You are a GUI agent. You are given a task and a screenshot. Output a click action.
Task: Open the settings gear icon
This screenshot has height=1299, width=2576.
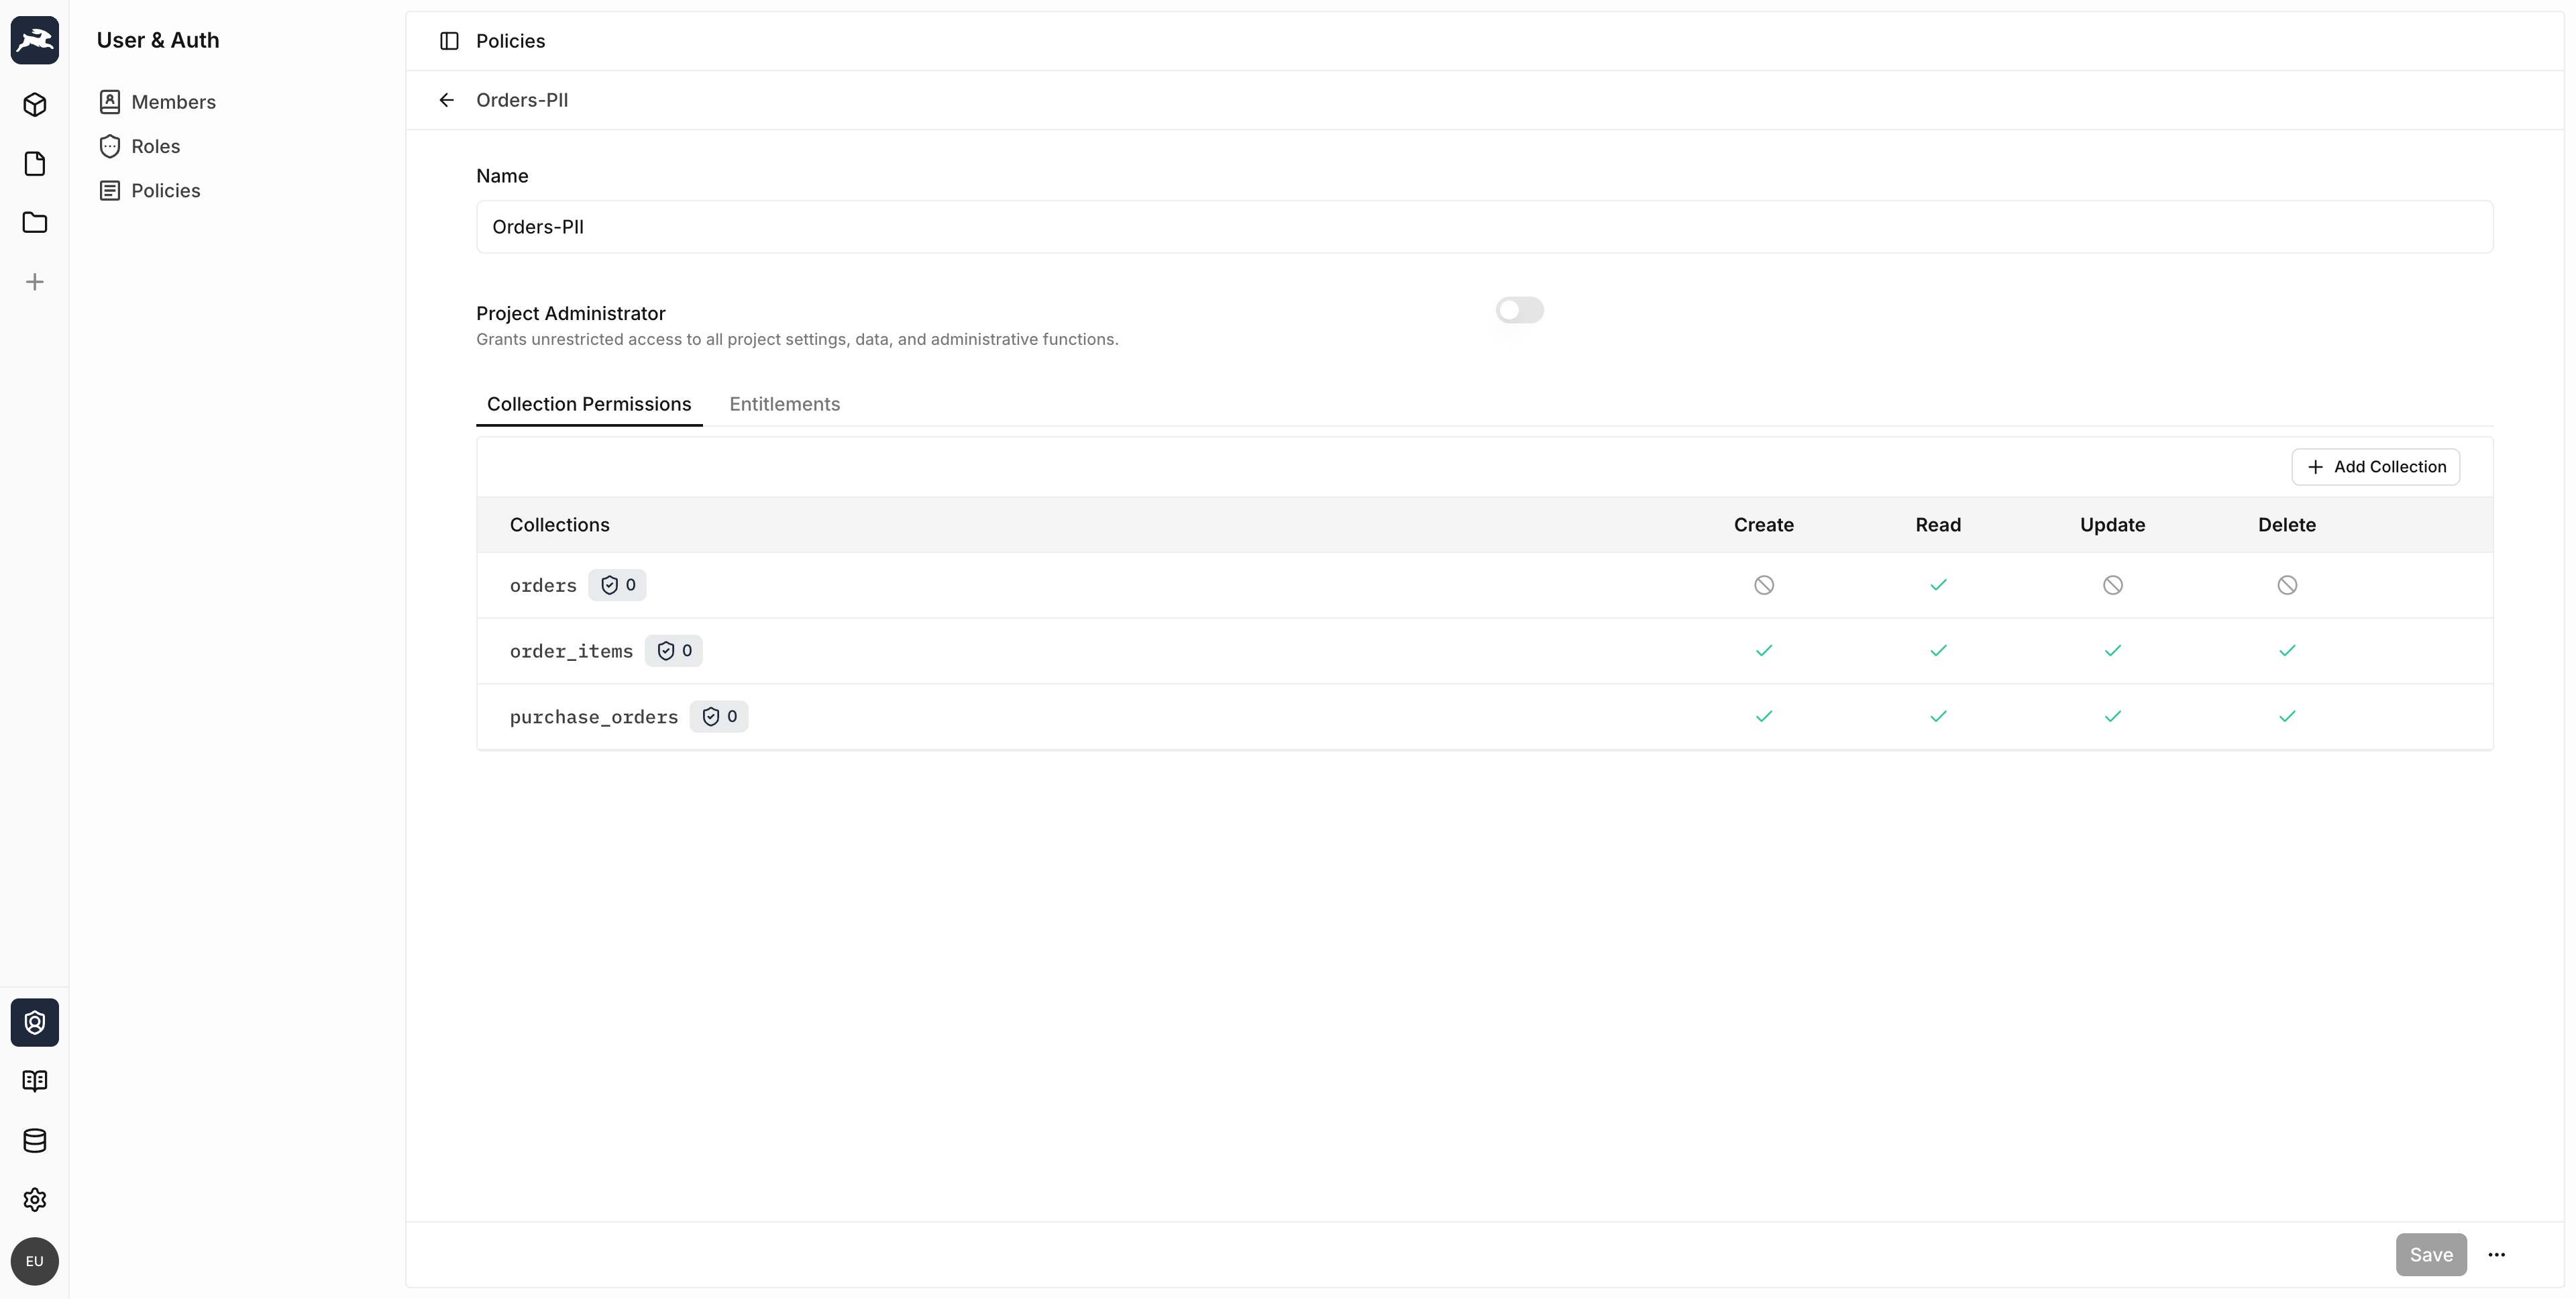35,1199
